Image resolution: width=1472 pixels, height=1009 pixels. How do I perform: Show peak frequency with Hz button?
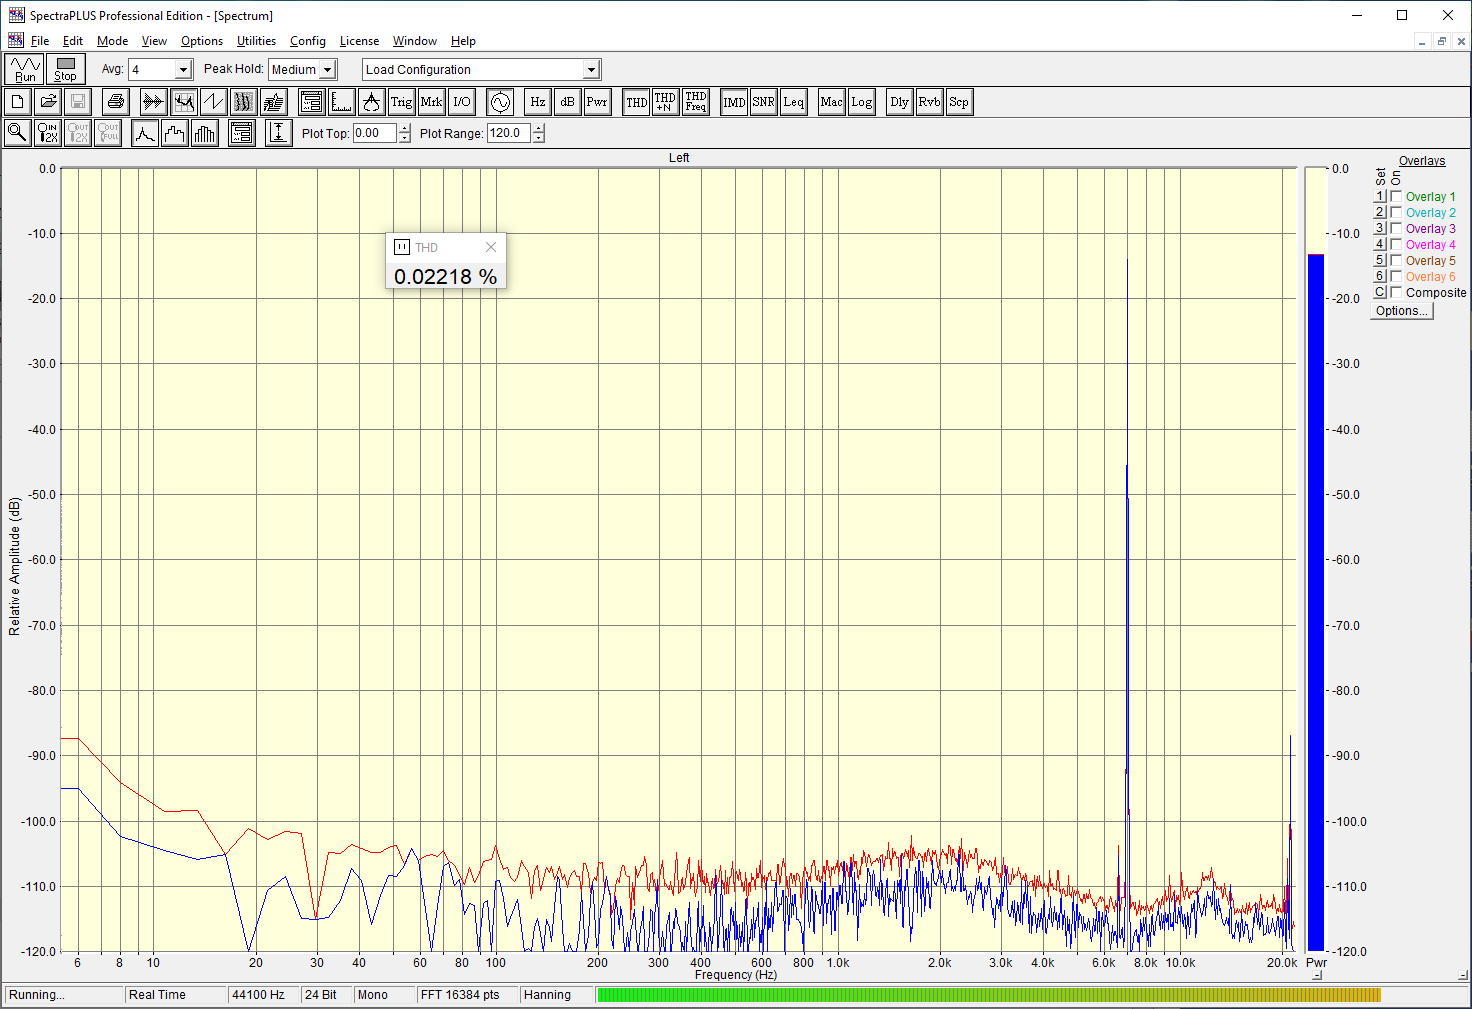tap(537, 102)
